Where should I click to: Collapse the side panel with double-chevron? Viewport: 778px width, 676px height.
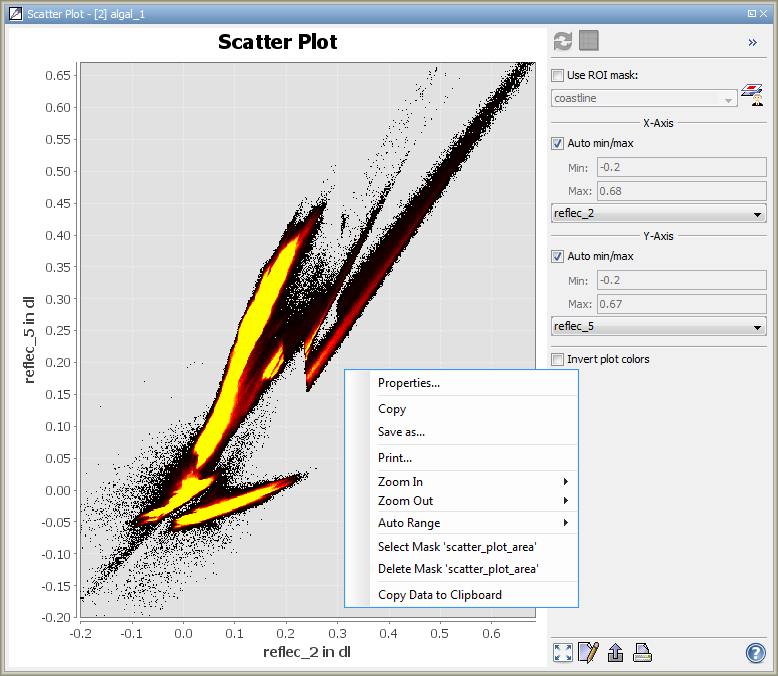click(x=752, y=42)
